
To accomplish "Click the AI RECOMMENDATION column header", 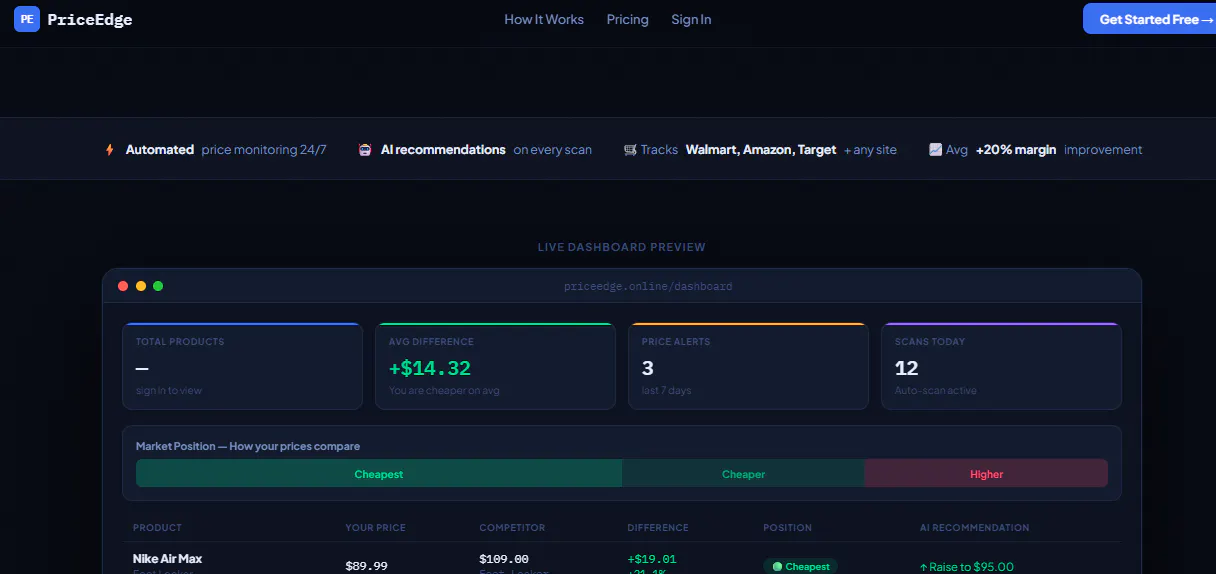I will point(975,528).
